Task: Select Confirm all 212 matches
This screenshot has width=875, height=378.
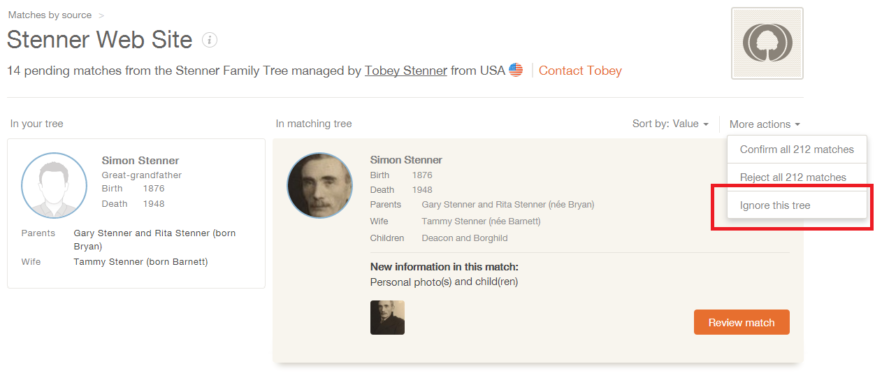Action: point(797,150)
